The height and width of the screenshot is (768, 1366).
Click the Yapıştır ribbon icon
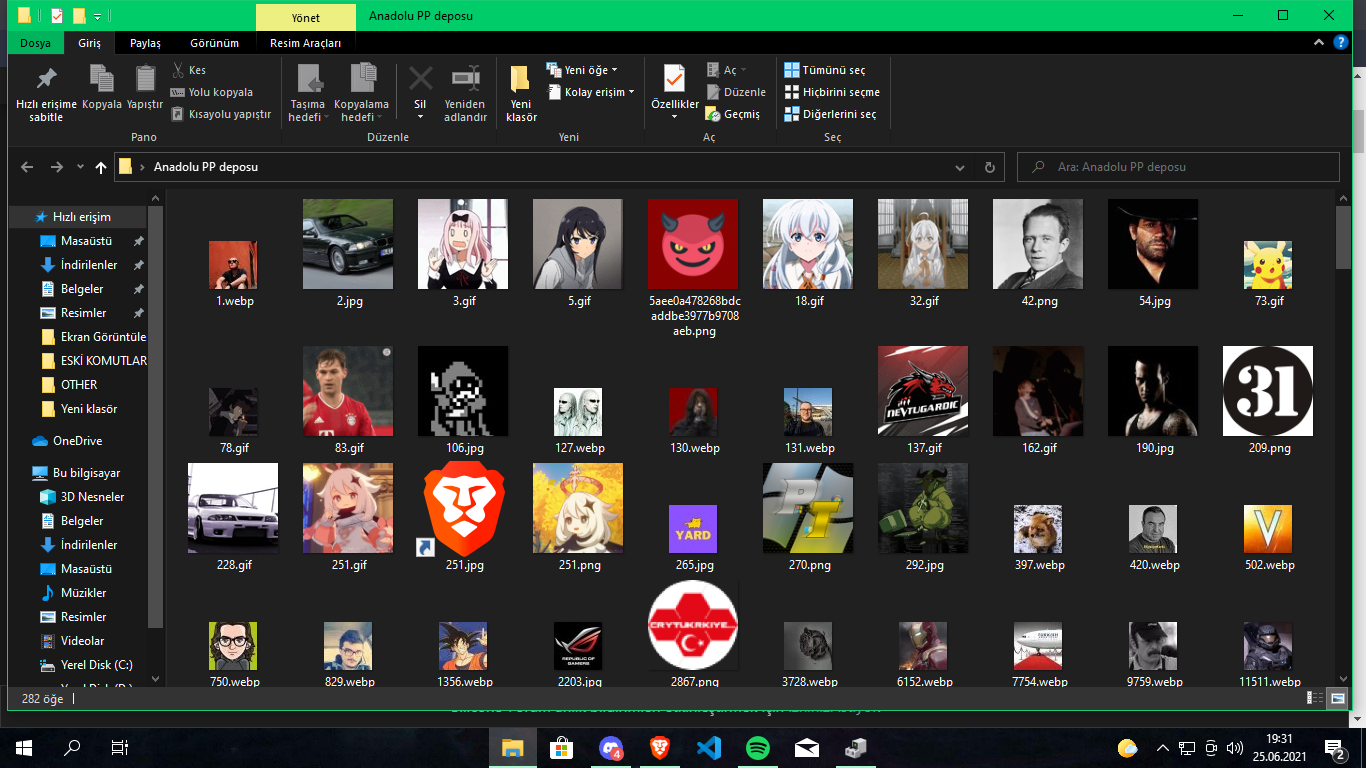(x=145, y=87)
